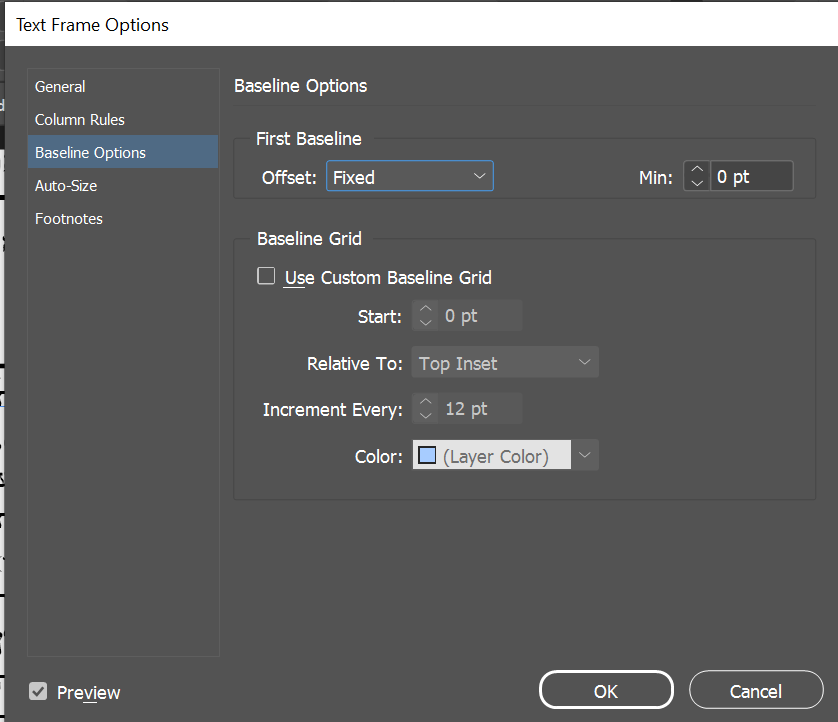Click the Layer Color swatch
The width and height of the screenshot is (838, 722).
click(x=428, y=456)
